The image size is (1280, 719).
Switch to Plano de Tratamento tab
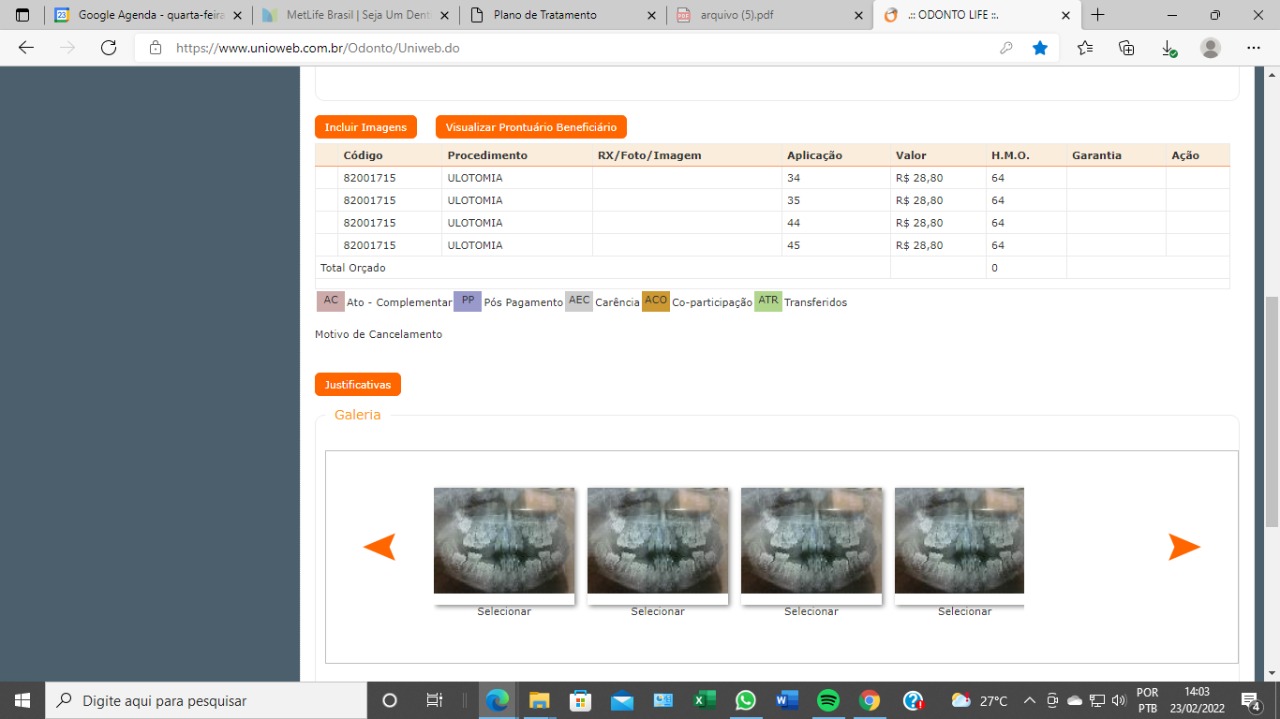[x=563, y=15]
